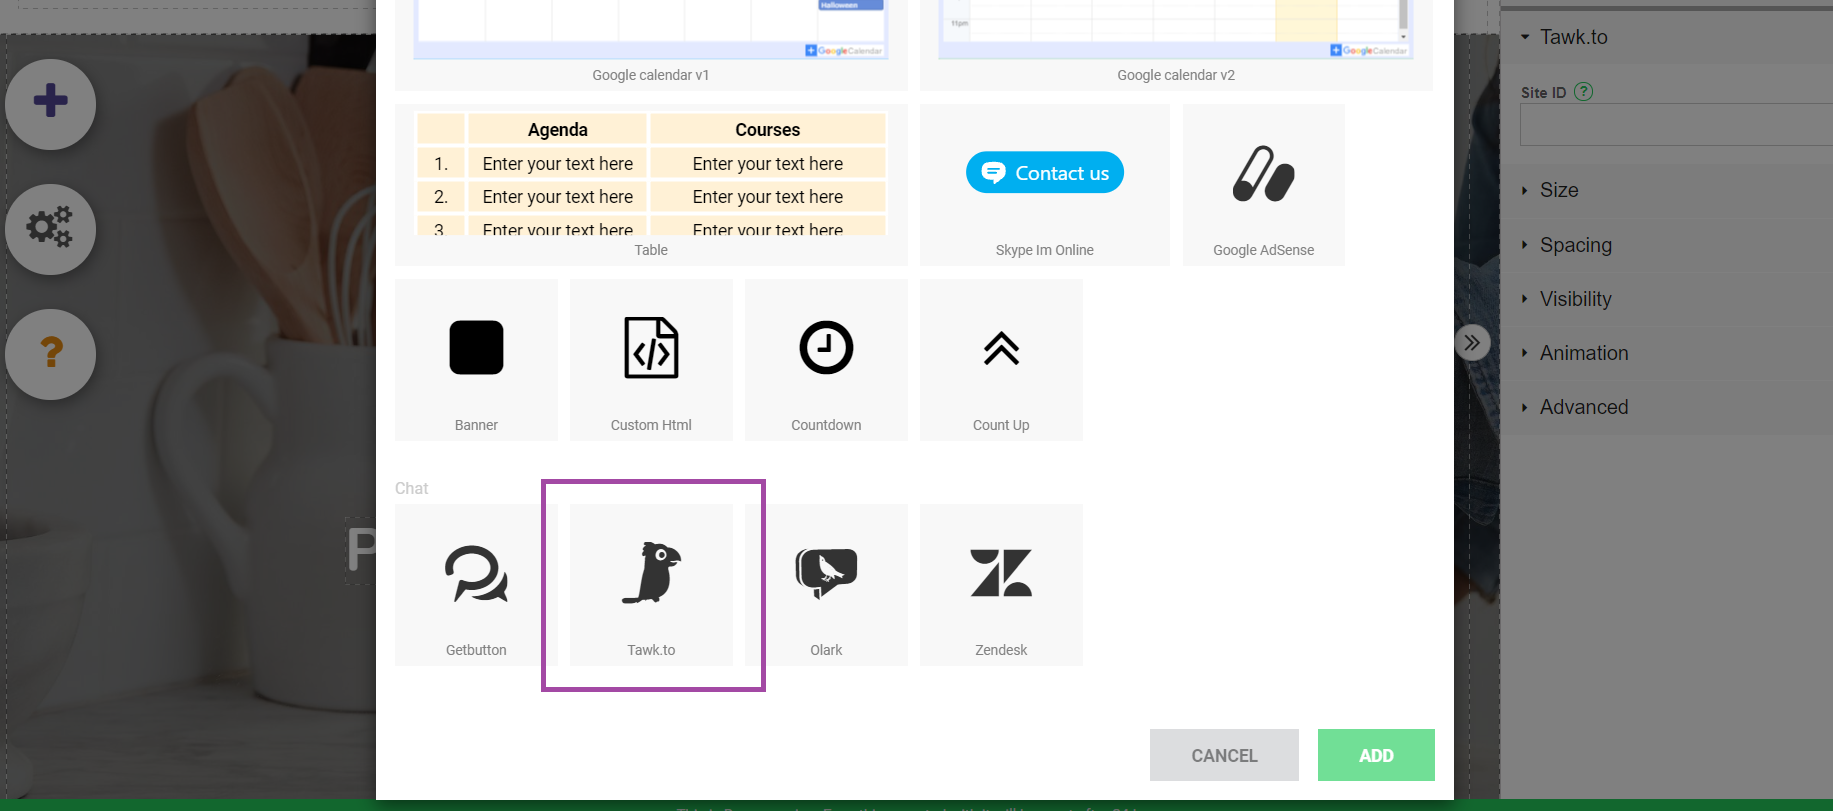Select the Banner widget
The image size is (1833, 811).
[476, 360]
